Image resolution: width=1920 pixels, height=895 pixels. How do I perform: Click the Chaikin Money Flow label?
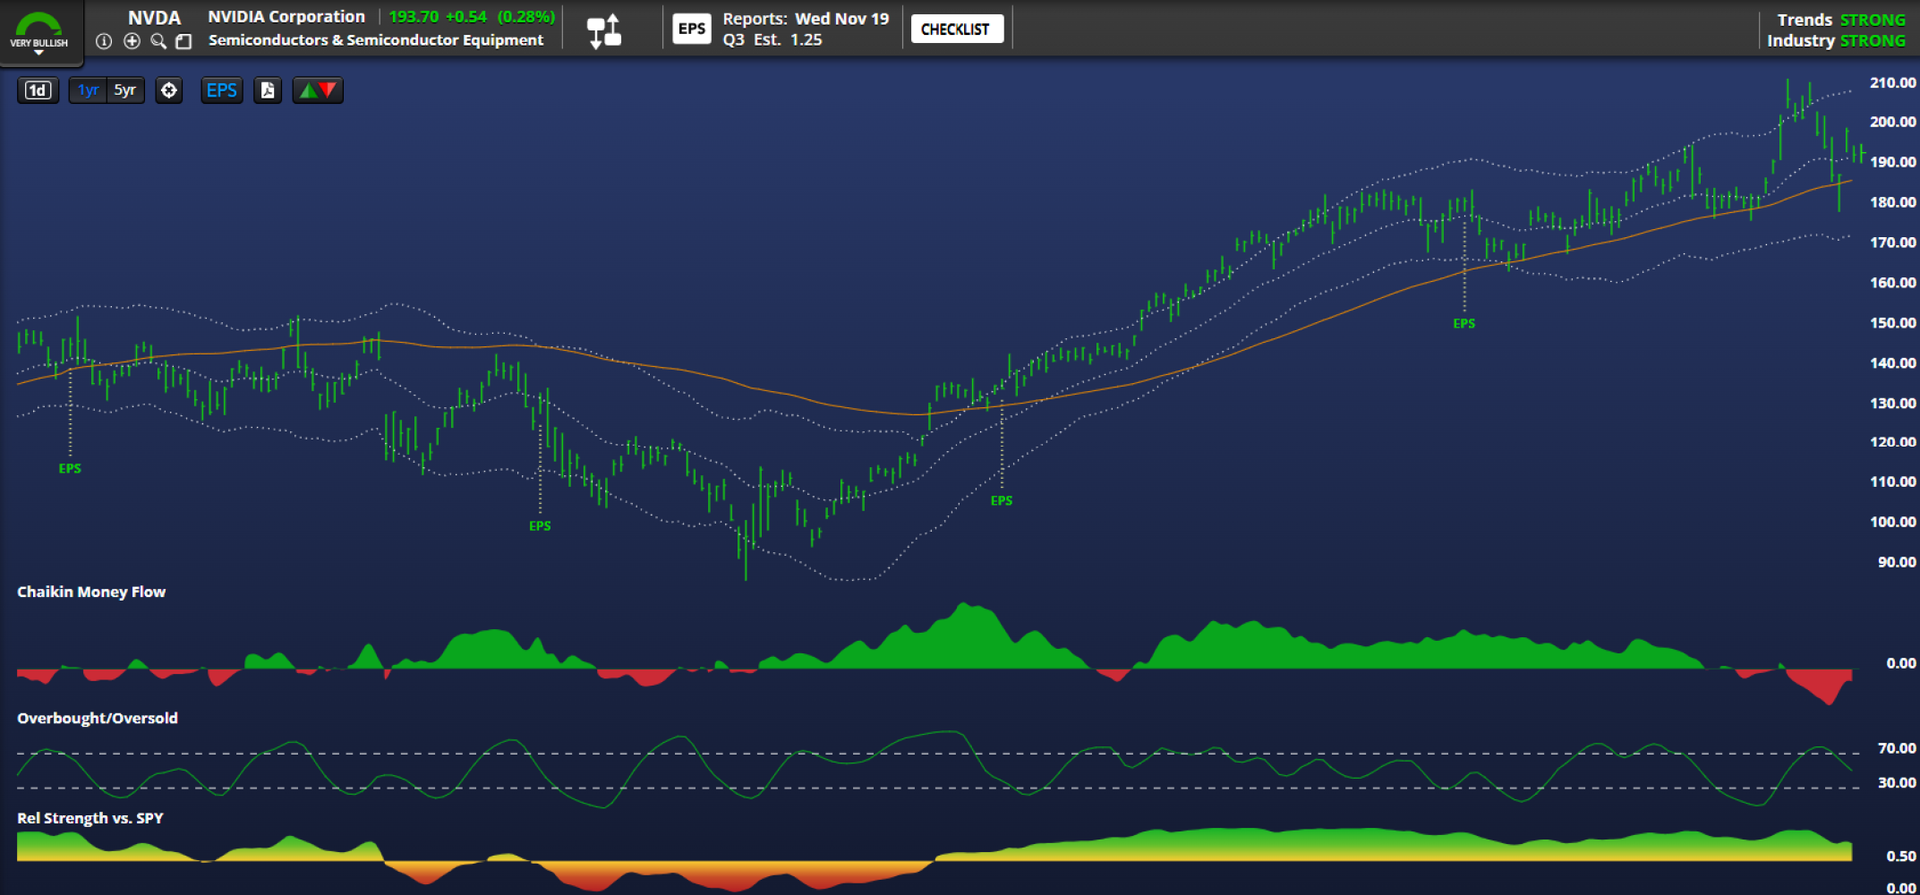click(x=91, y=592)
